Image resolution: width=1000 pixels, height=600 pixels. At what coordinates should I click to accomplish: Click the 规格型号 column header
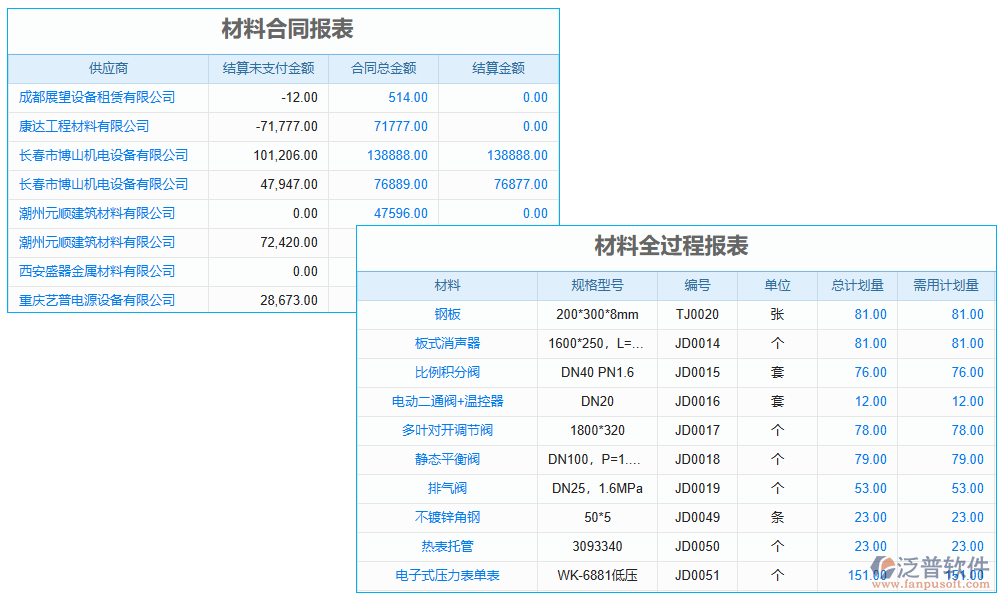click(596, 285)
